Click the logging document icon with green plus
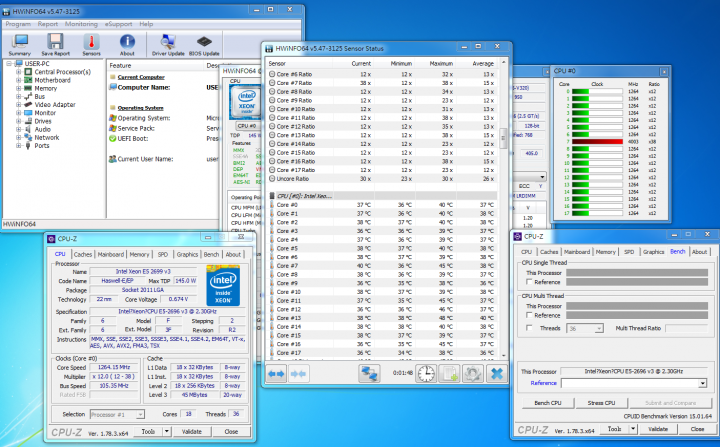 tap(449, 373)
